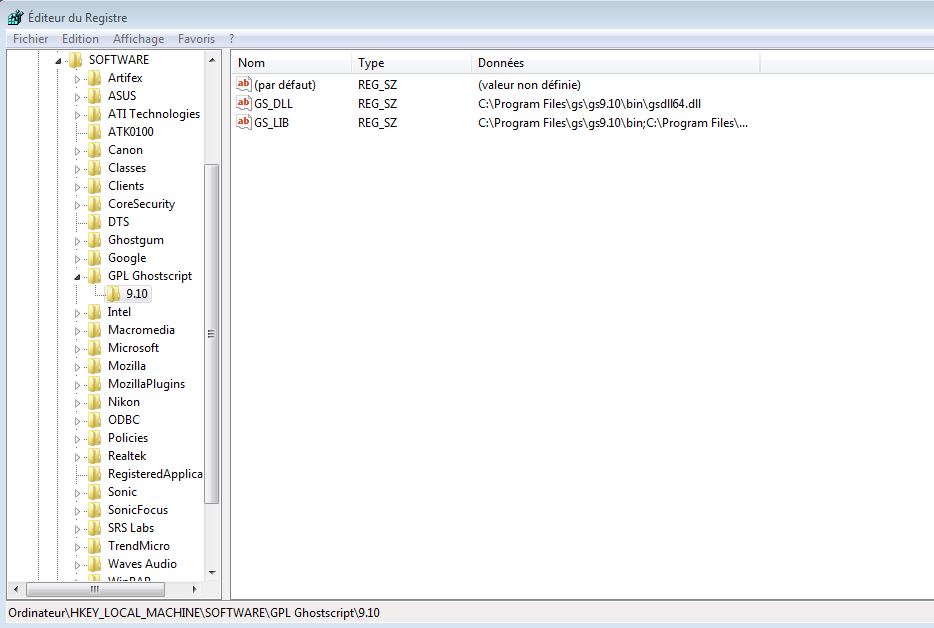The image size is (934, 628).
Task: Select the SonicFocus key
Action: click(138, 510)
